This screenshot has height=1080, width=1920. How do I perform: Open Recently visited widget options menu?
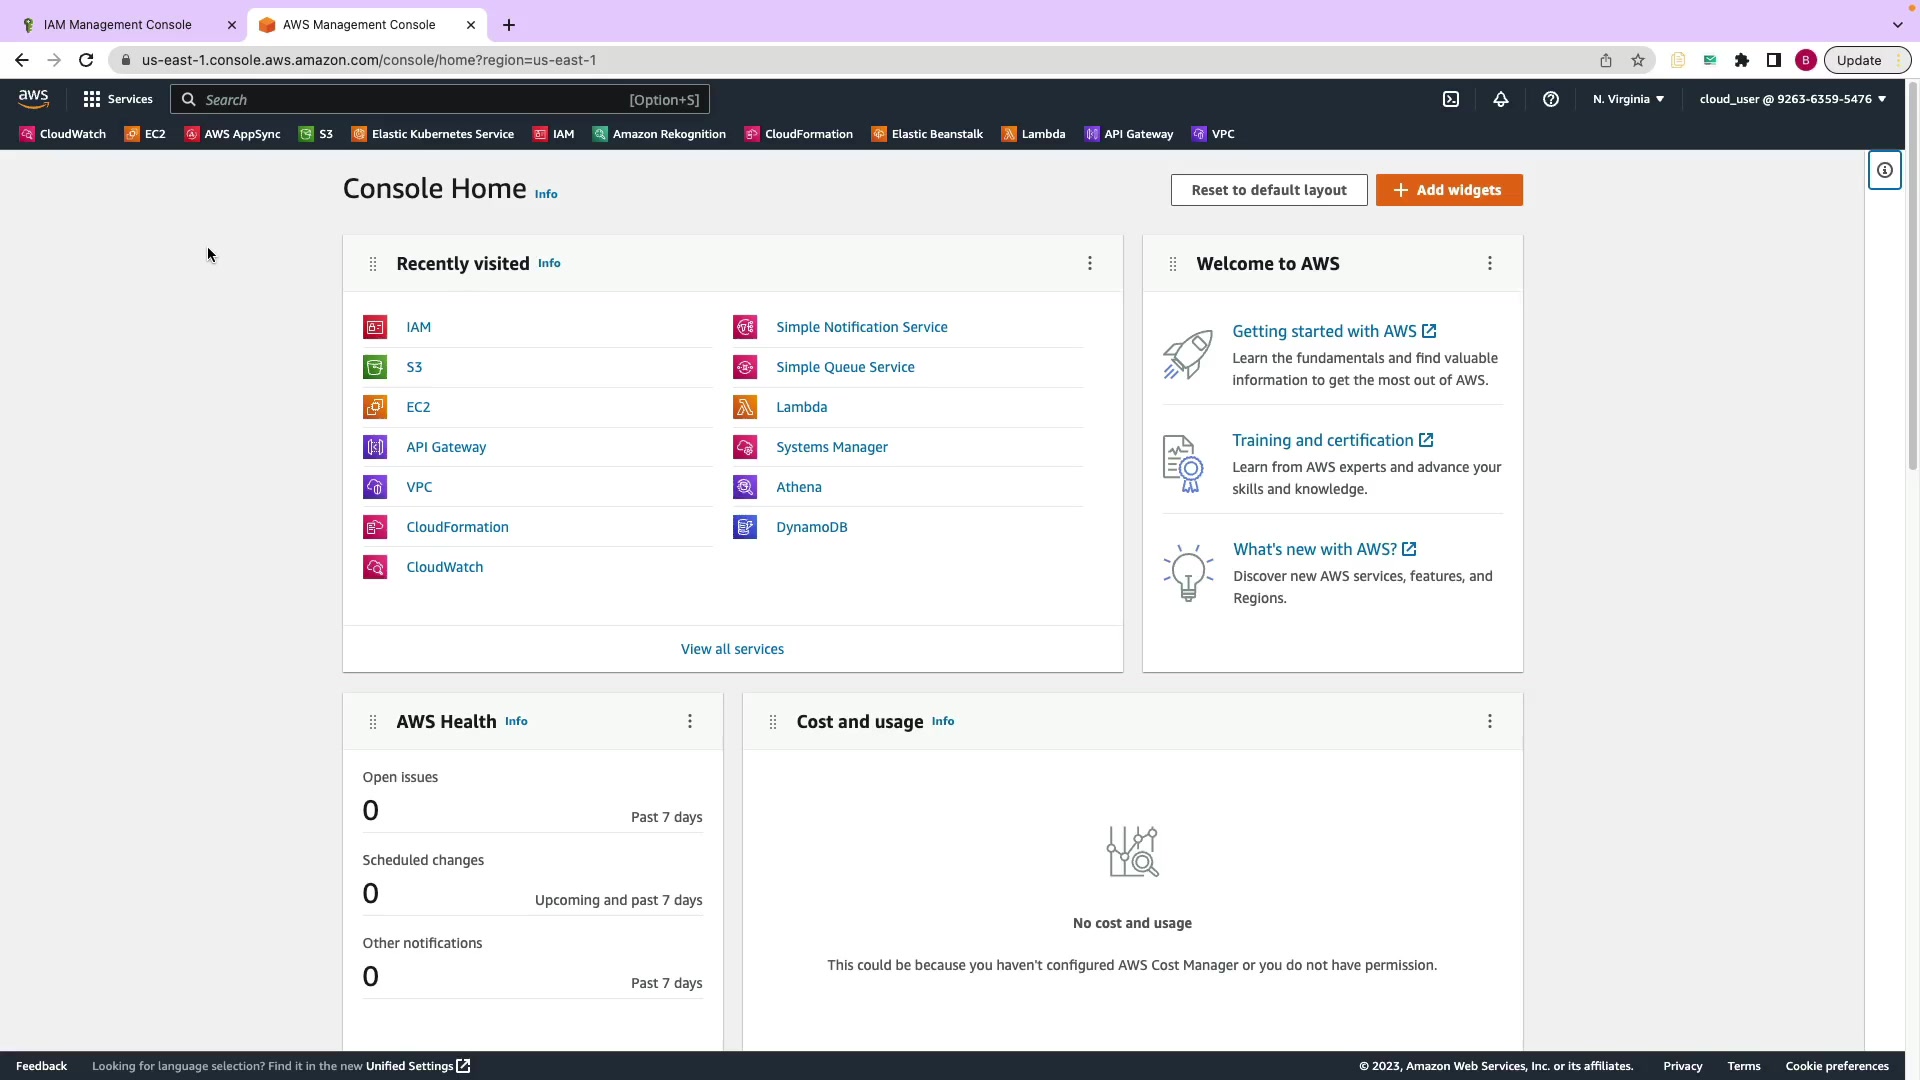tap(1090, 263)
